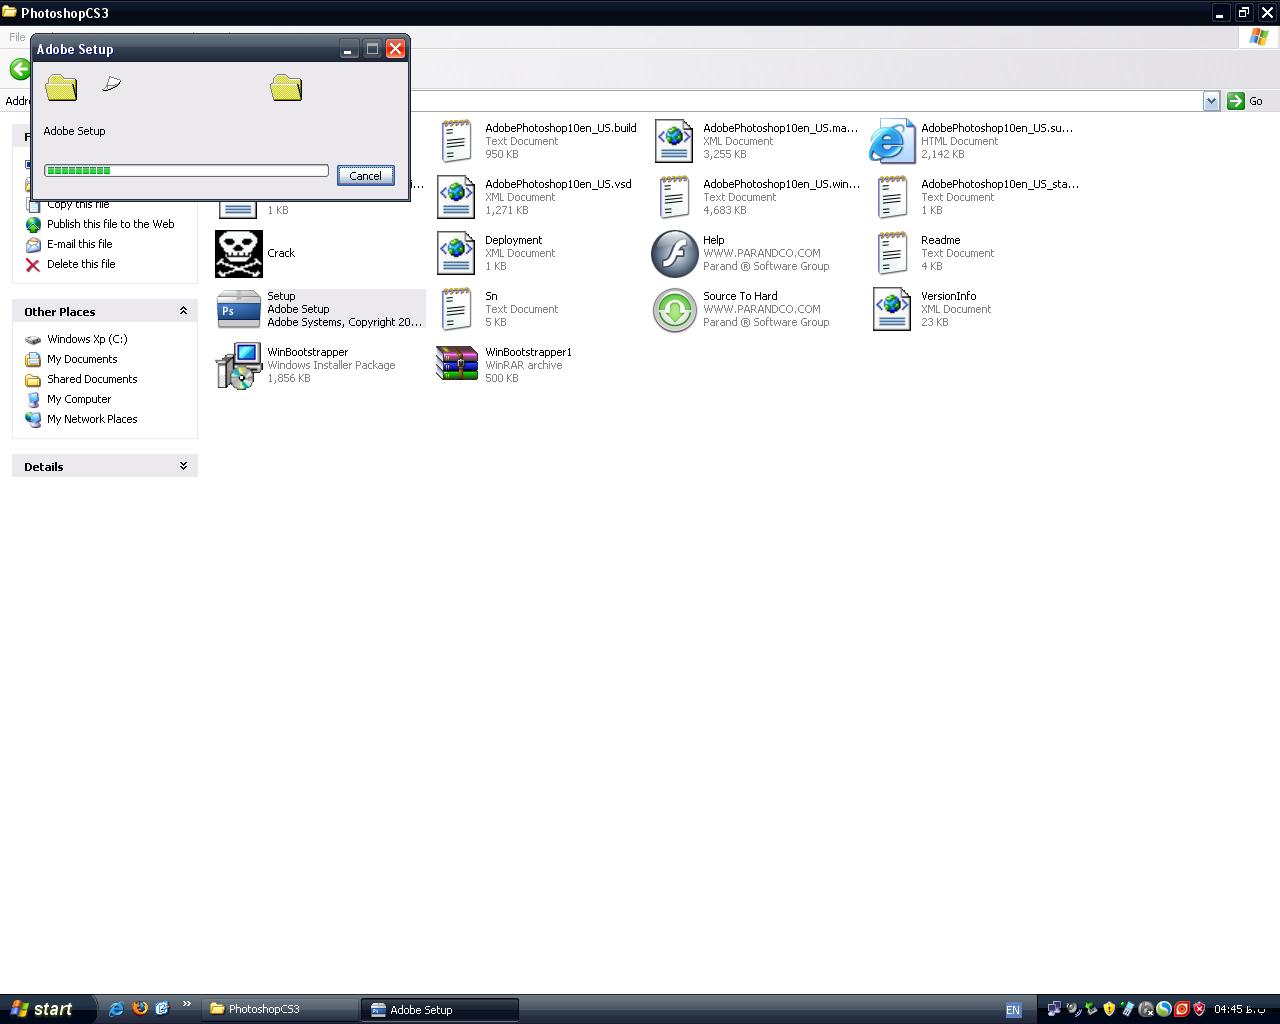Select the WinBootstrapper installer package icon
Image resolution: width=1280 pixels, height=1024 pixels.
[238, 366]
